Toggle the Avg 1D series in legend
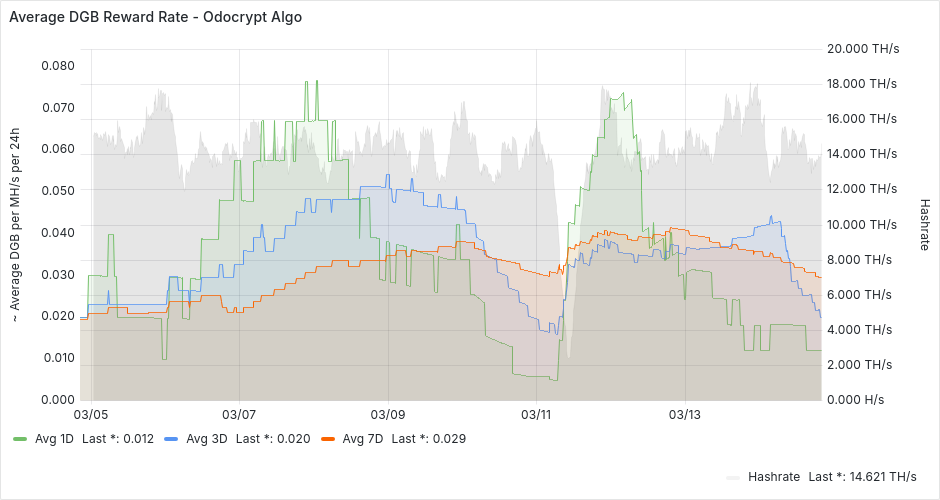 tap(56, 438)
